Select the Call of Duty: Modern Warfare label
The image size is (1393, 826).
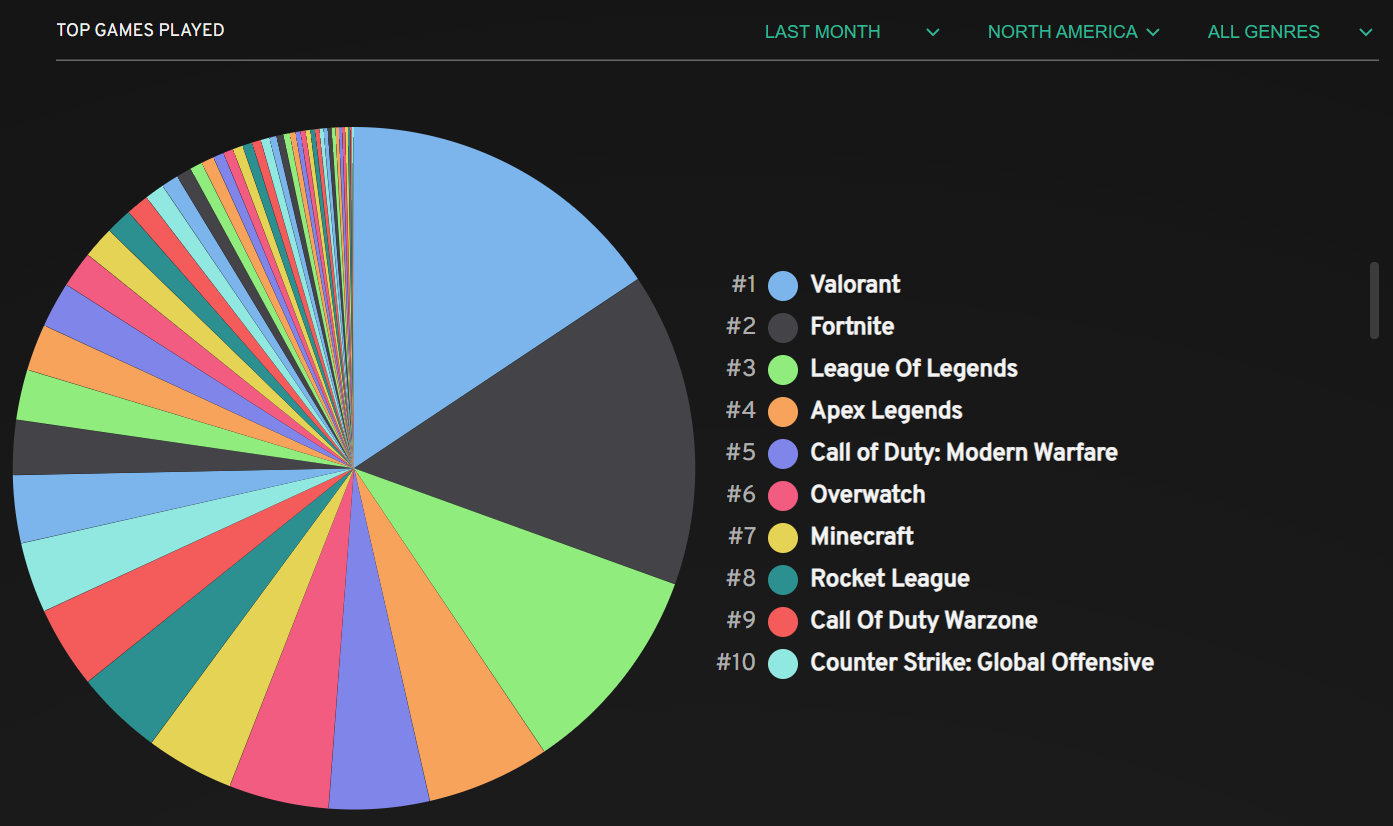click(x=964, y=452)
